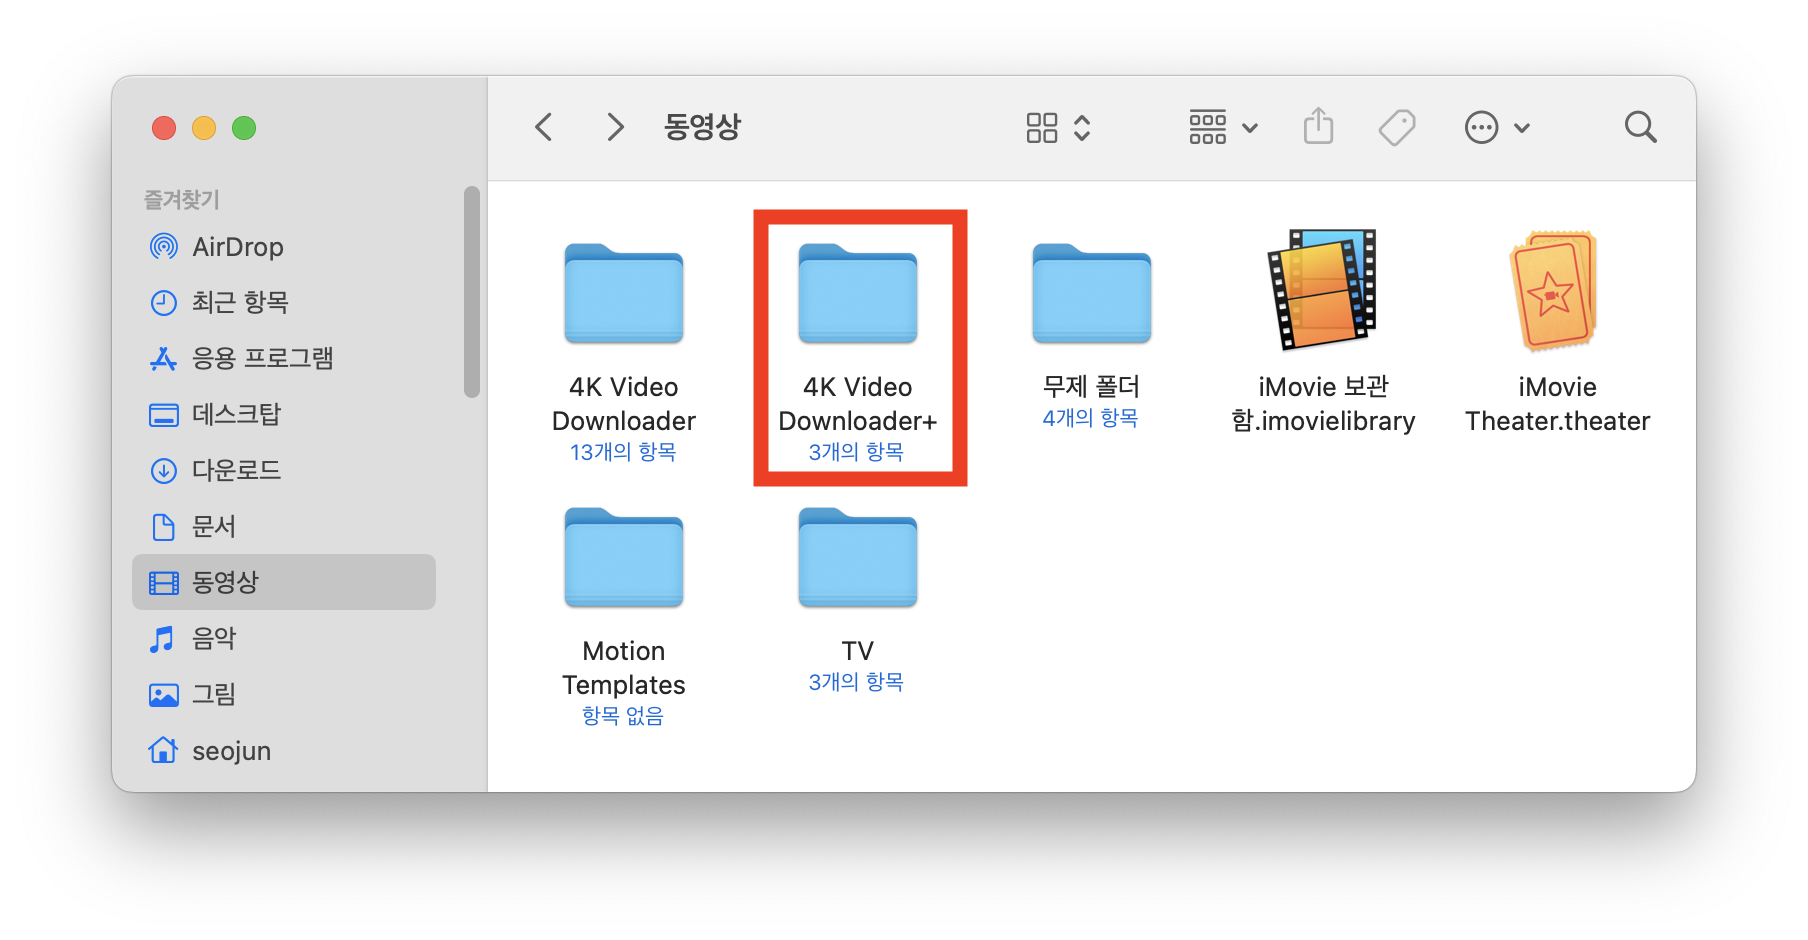Select the TV folder icon
Screen dimensions: 1808x940
coord(858,557)
